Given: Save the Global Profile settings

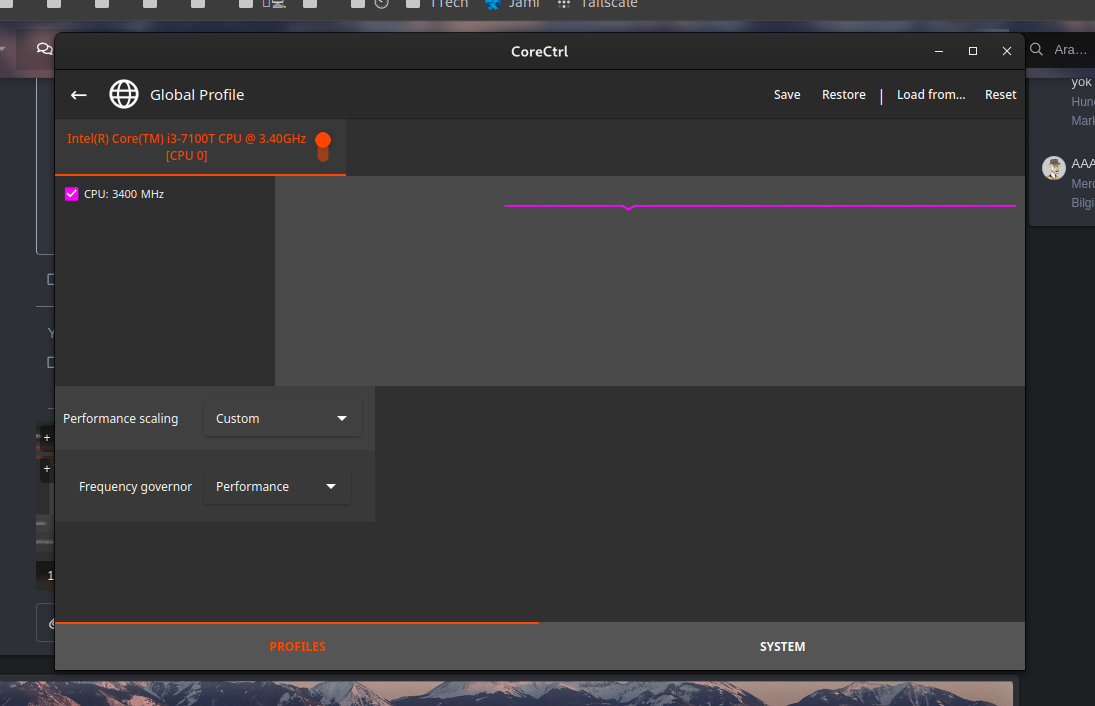Looking at the screenshot, I should [786, 94].
